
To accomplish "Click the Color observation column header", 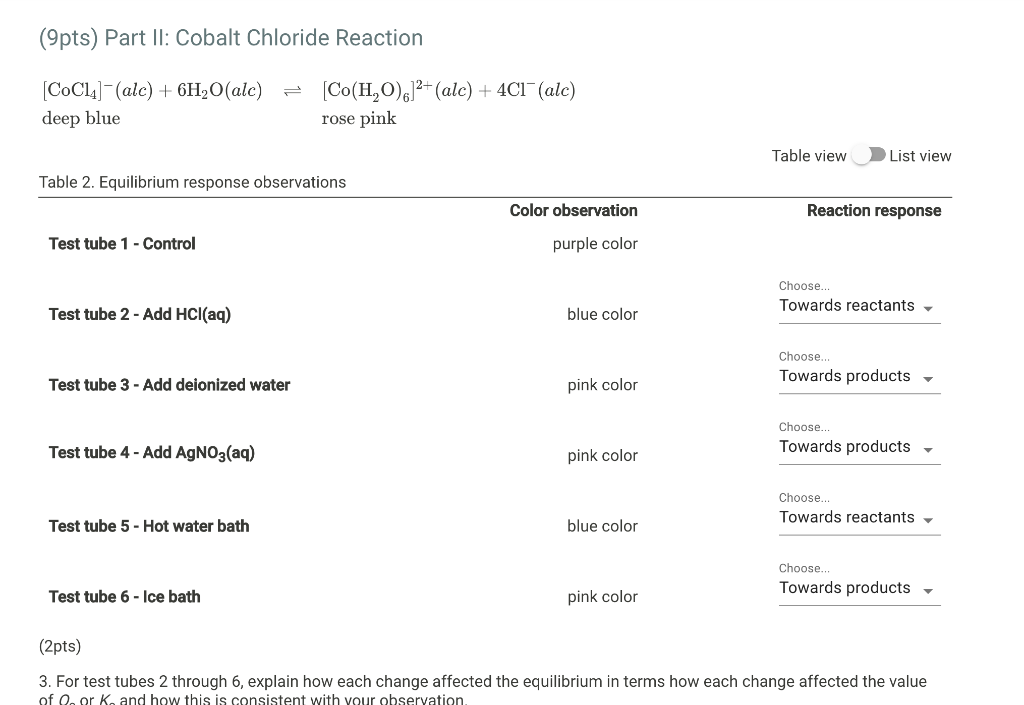I will coord(573,210).
